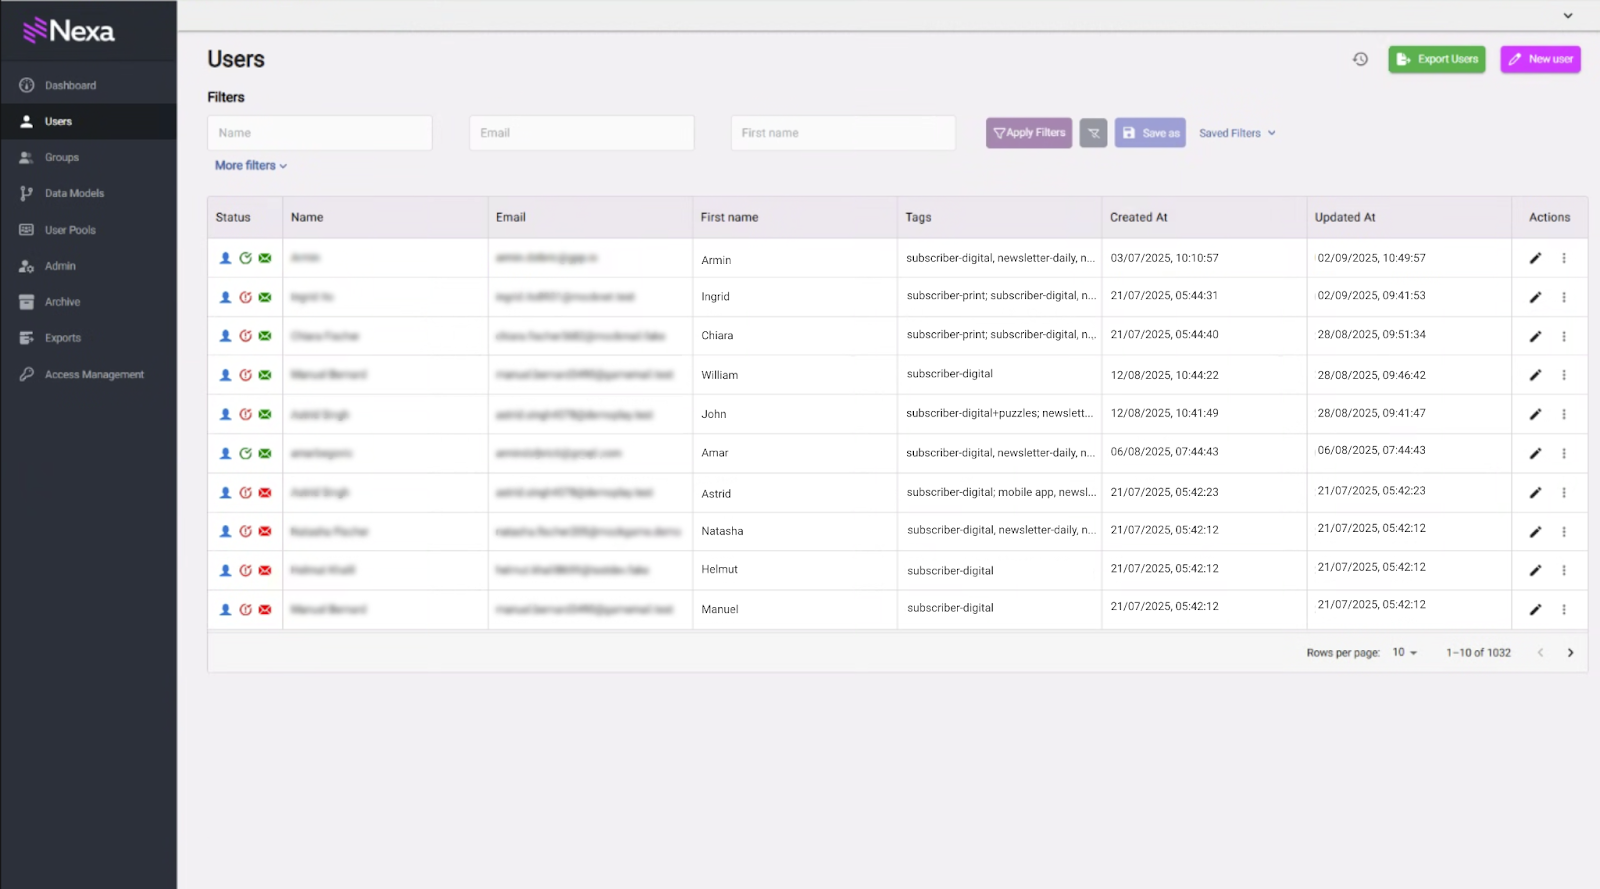
Task: Click the Export Users button
Action: (1436, 59)
